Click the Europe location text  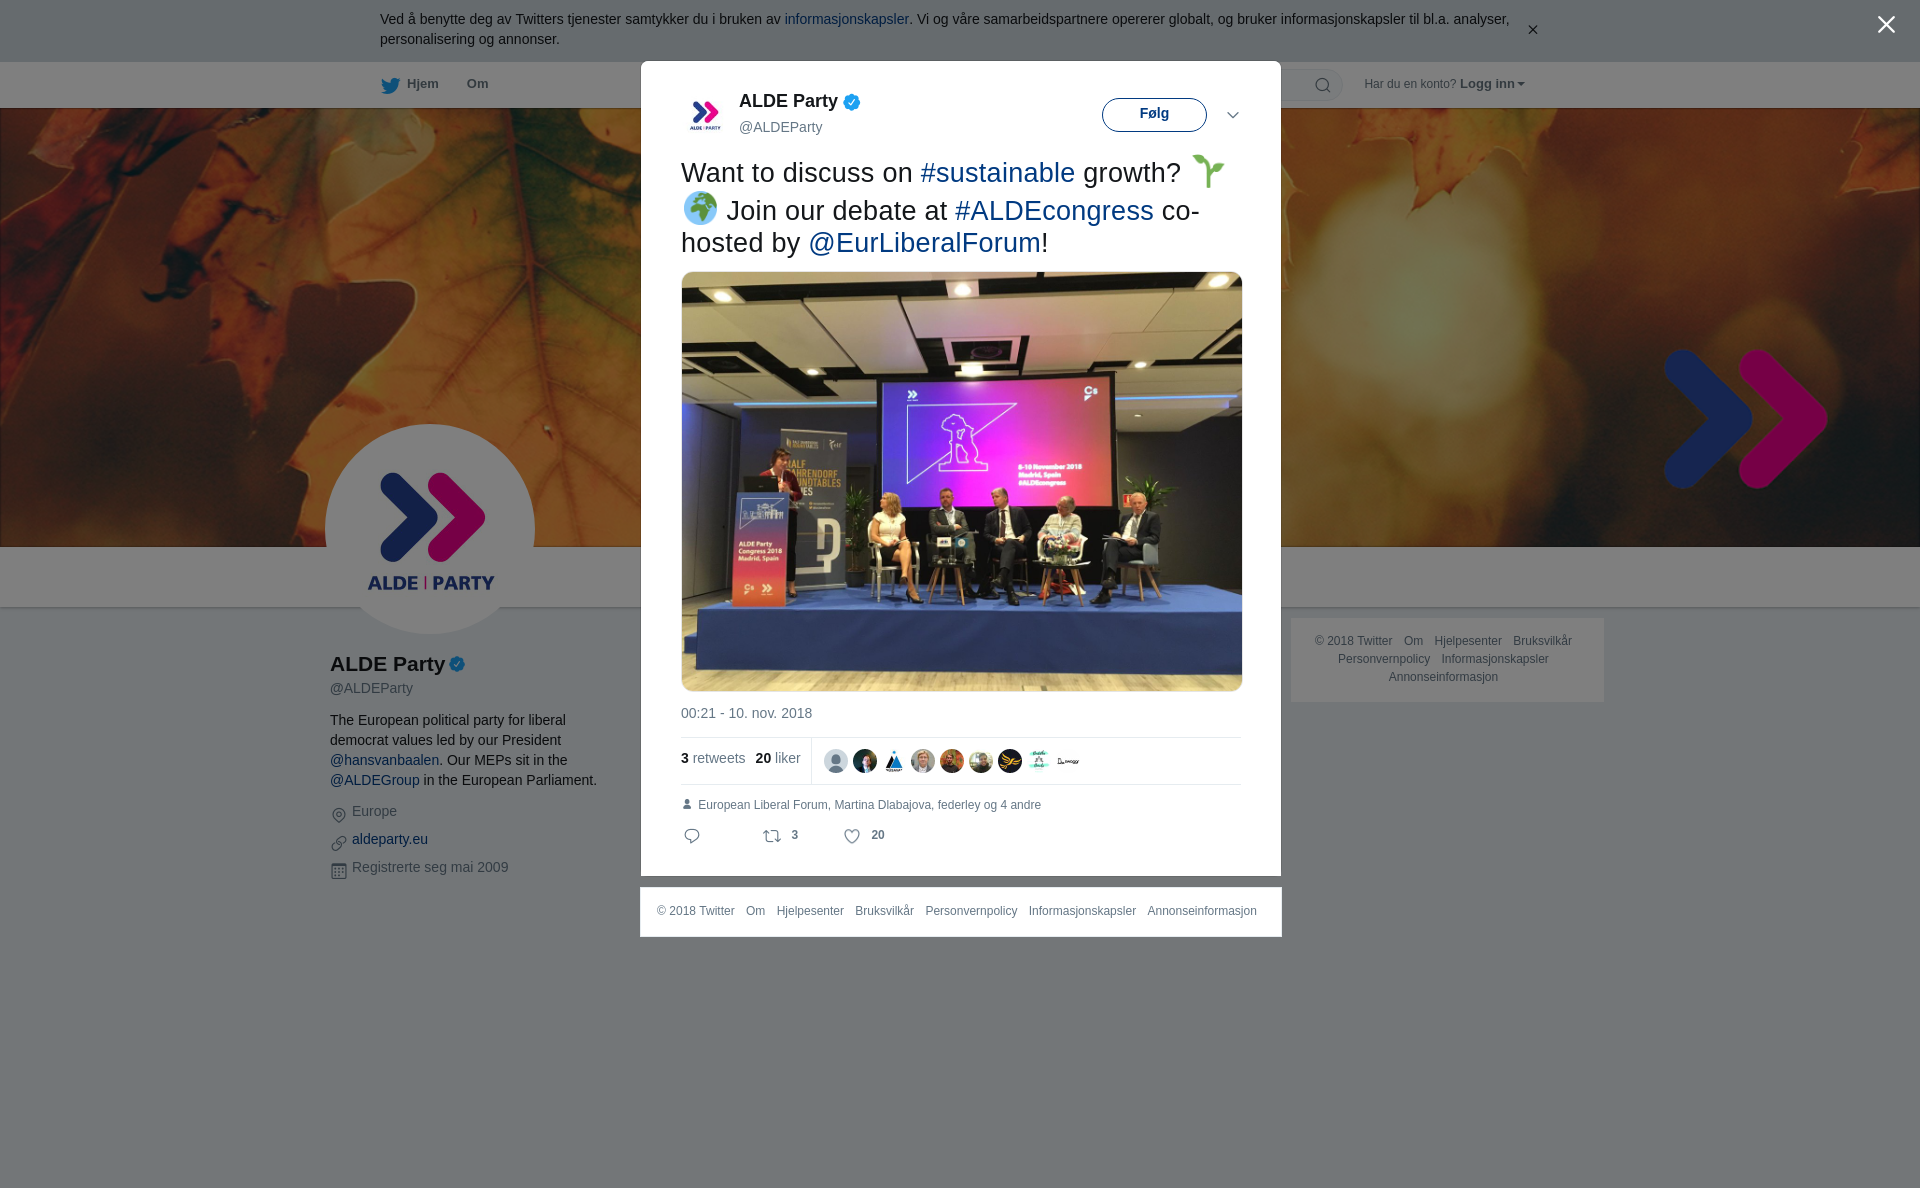point(374,811)
